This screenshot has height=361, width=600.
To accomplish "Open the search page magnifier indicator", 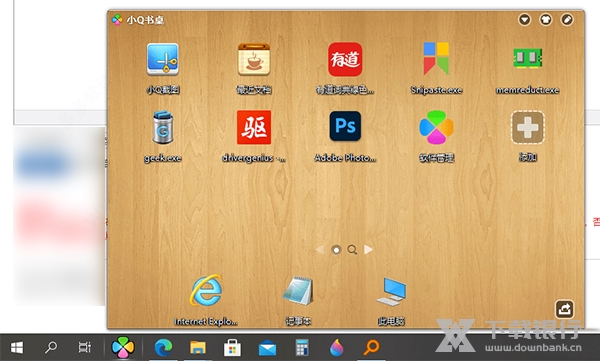I will coord(352,250).
